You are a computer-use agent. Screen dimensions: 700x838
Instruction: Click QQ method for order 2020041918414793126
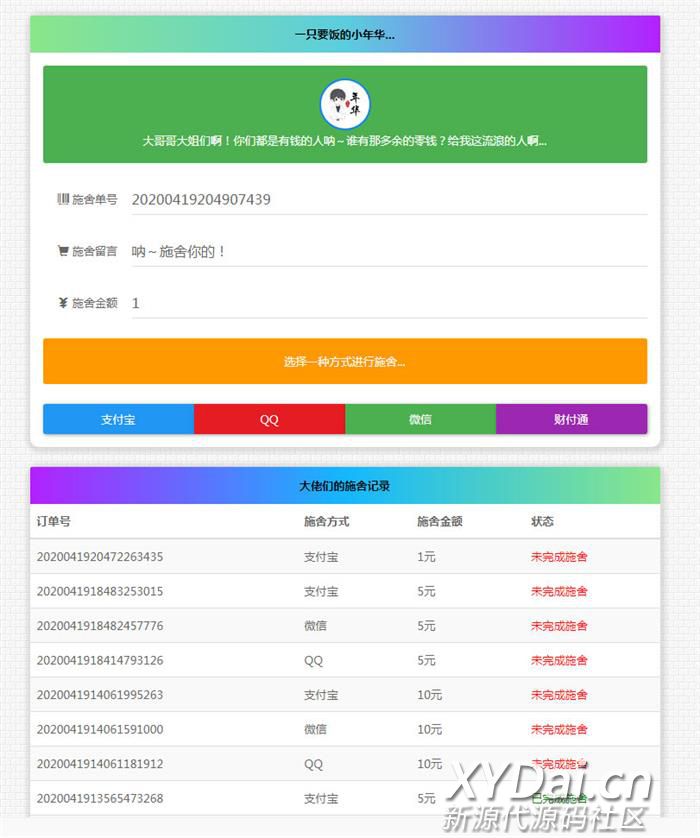tap(313, 661)
